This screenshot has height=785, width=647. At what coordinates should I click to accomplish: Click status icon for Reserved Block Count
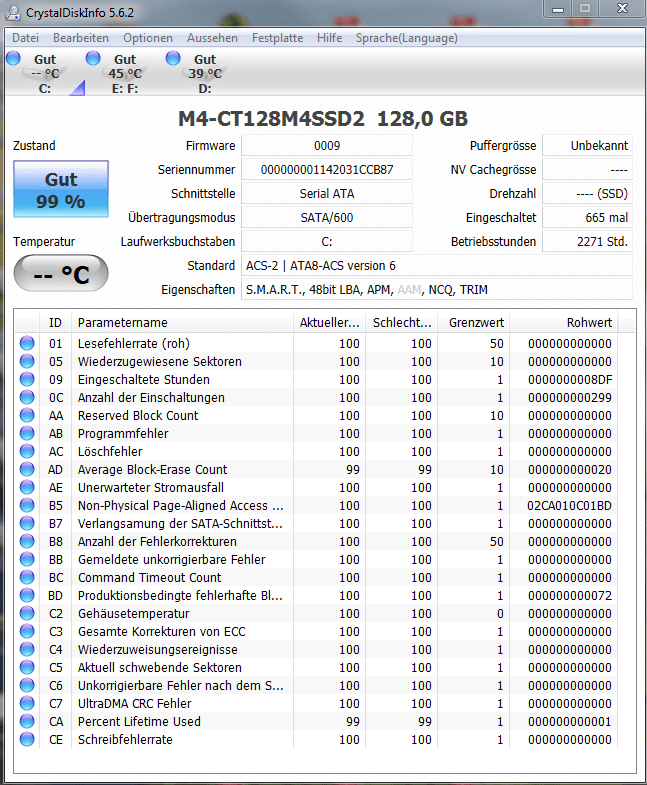27,416
